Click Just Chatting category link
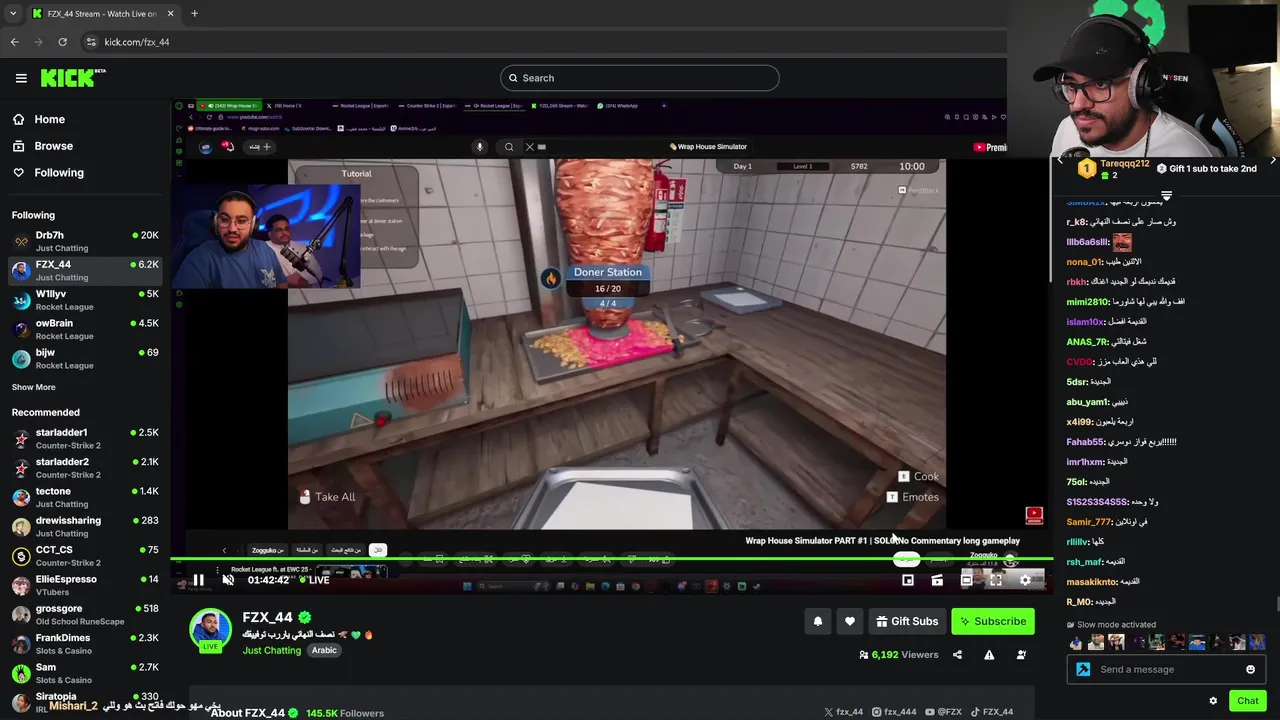The height and width of the screenshot is (720, 1280). point(271,650)
